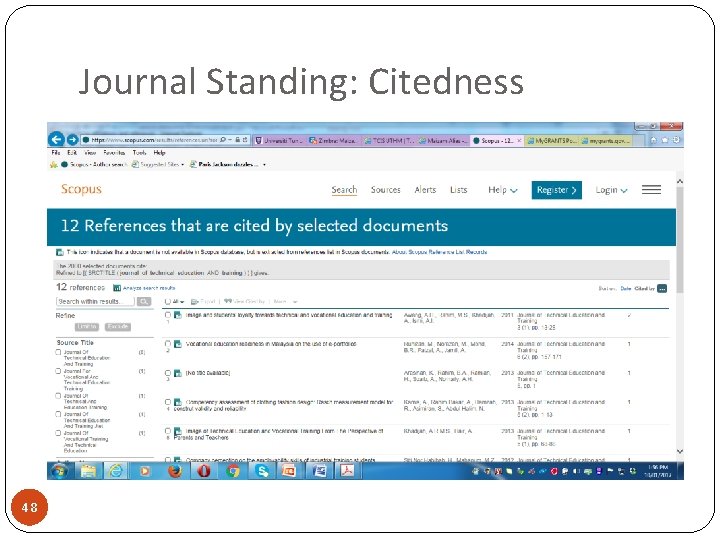Launch Opera from the taskbar
The height and width of the screenshot is (540, 720).
pyautogui.click(x=204, y=471)
